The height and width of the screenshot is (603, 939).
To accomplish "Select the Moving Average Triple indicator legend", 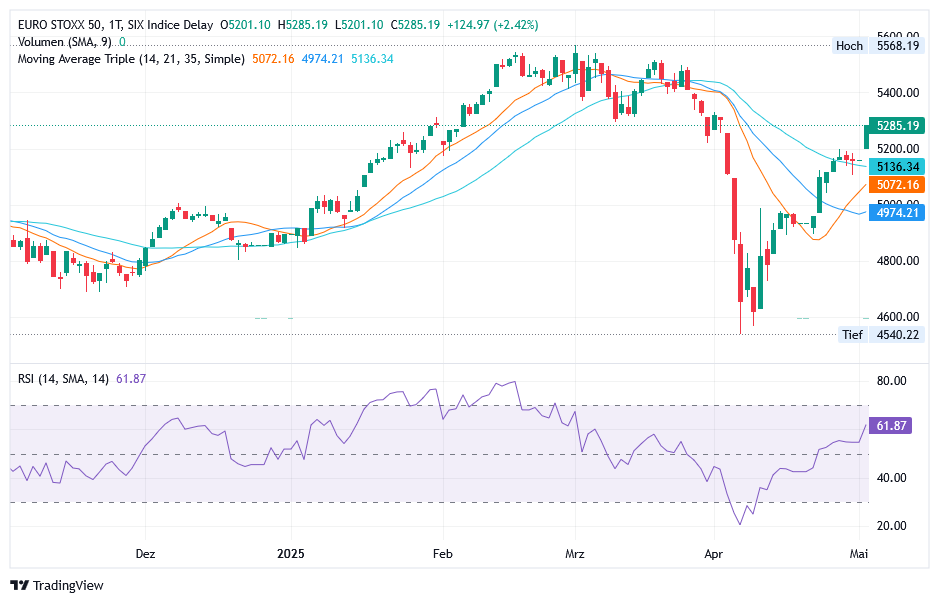I will [x=131, y=59].
